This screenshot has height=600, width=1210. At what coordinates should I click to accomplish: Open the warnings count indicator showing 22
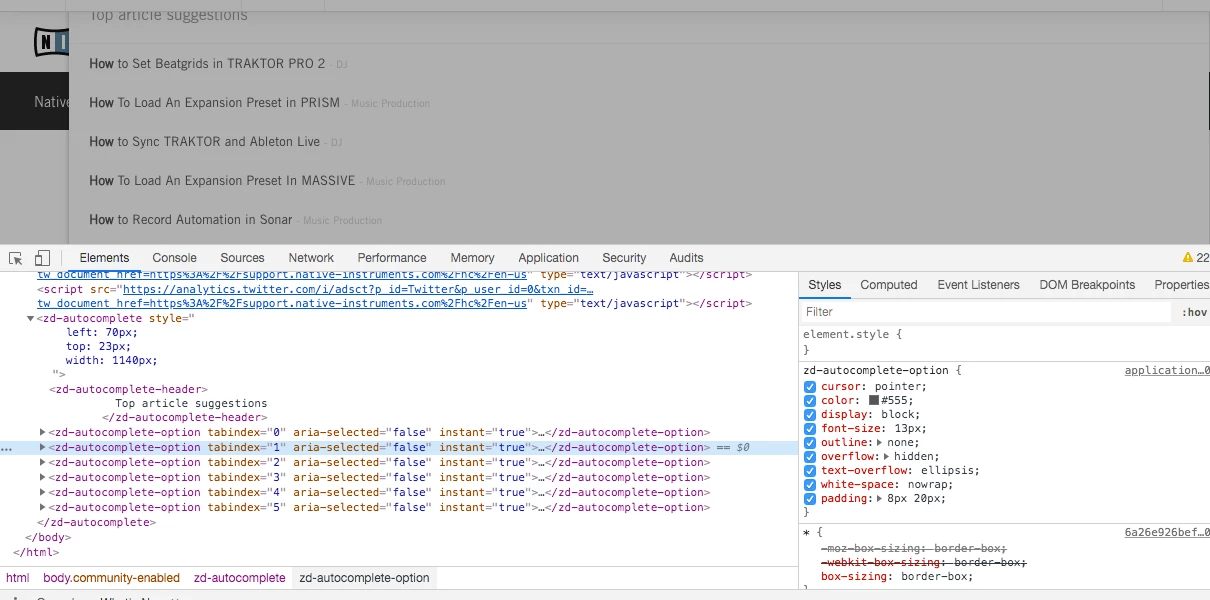click(x=1196, y=258)
